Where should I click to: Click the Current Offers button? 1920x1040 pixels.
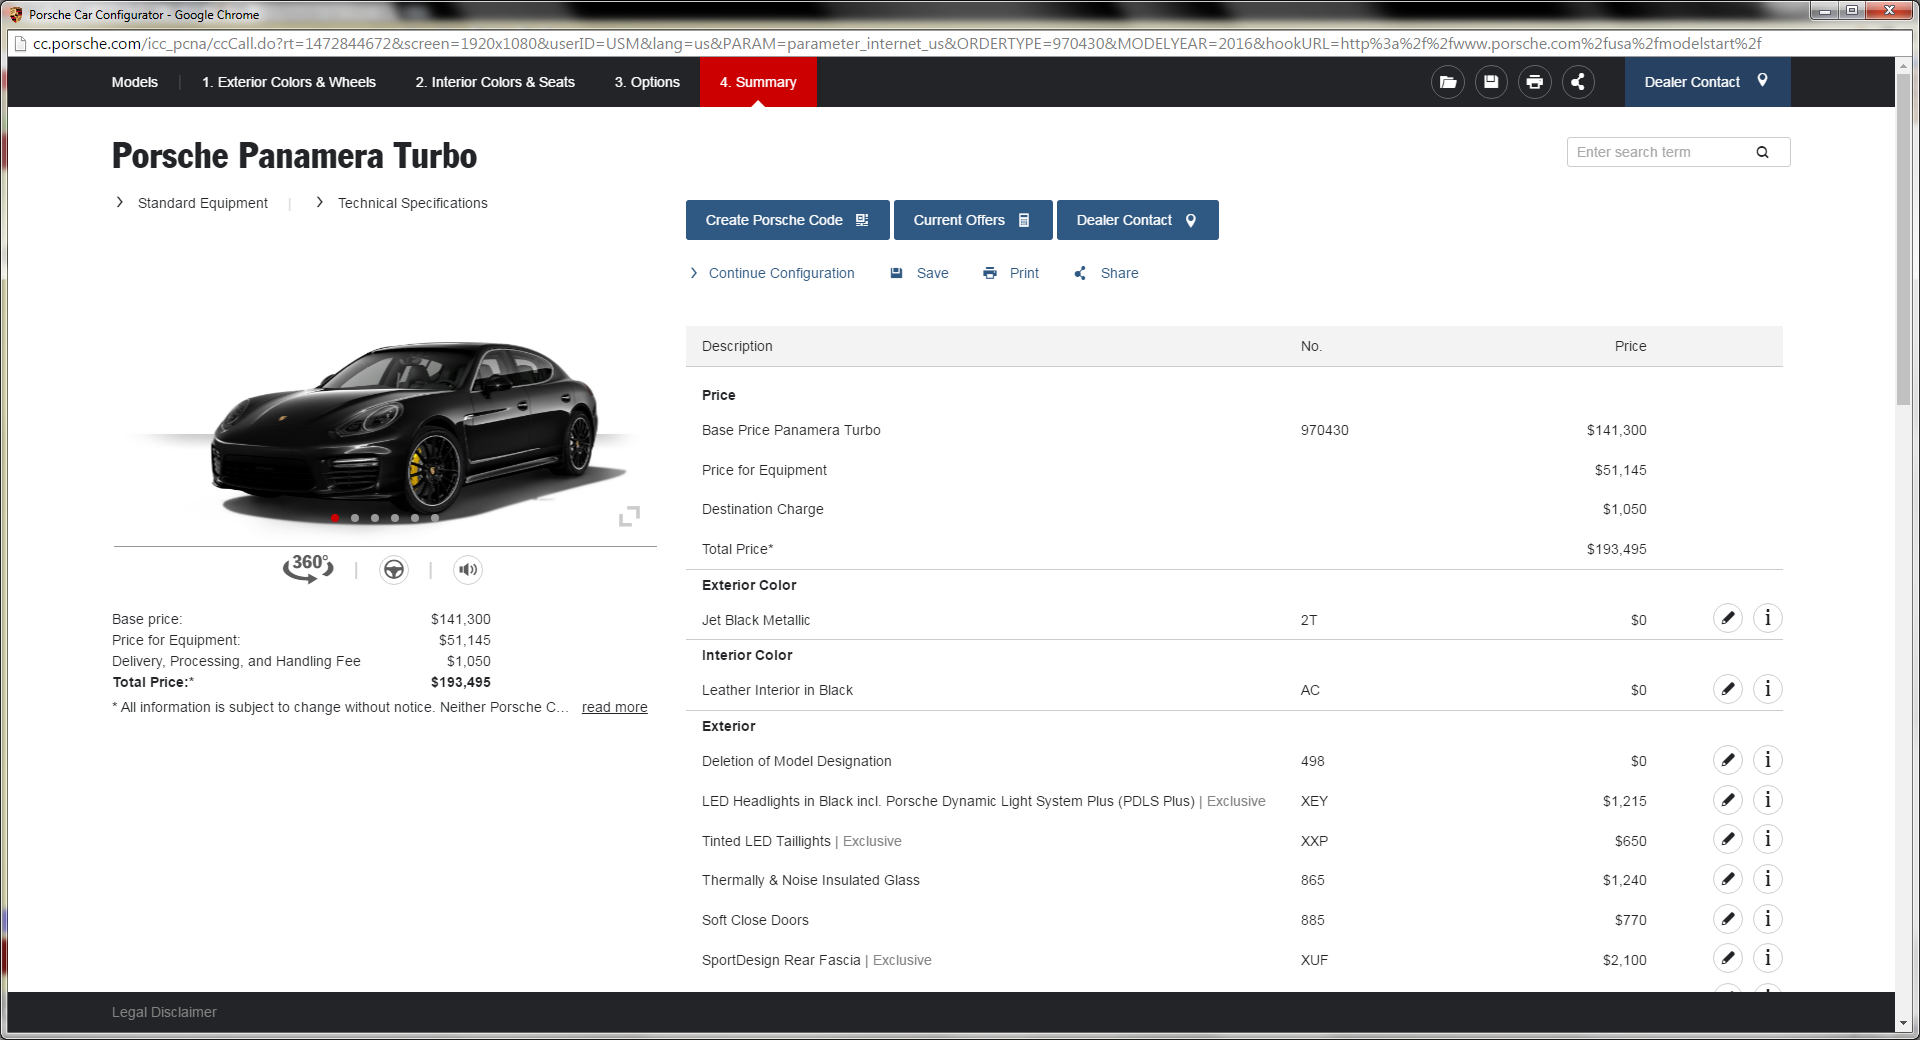pos(972,220)
